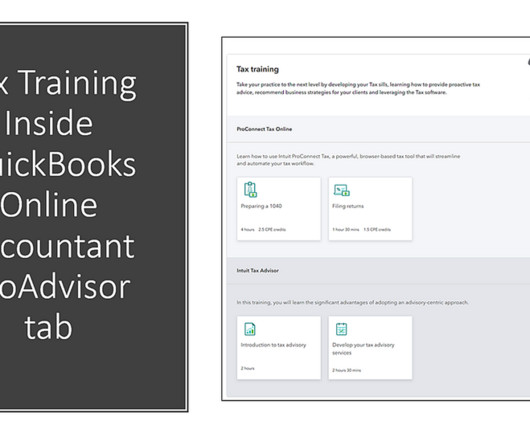Click the 2.5 CPE credits label
The height and width of the screenshot is (442, 530).
tap(272, 229)
